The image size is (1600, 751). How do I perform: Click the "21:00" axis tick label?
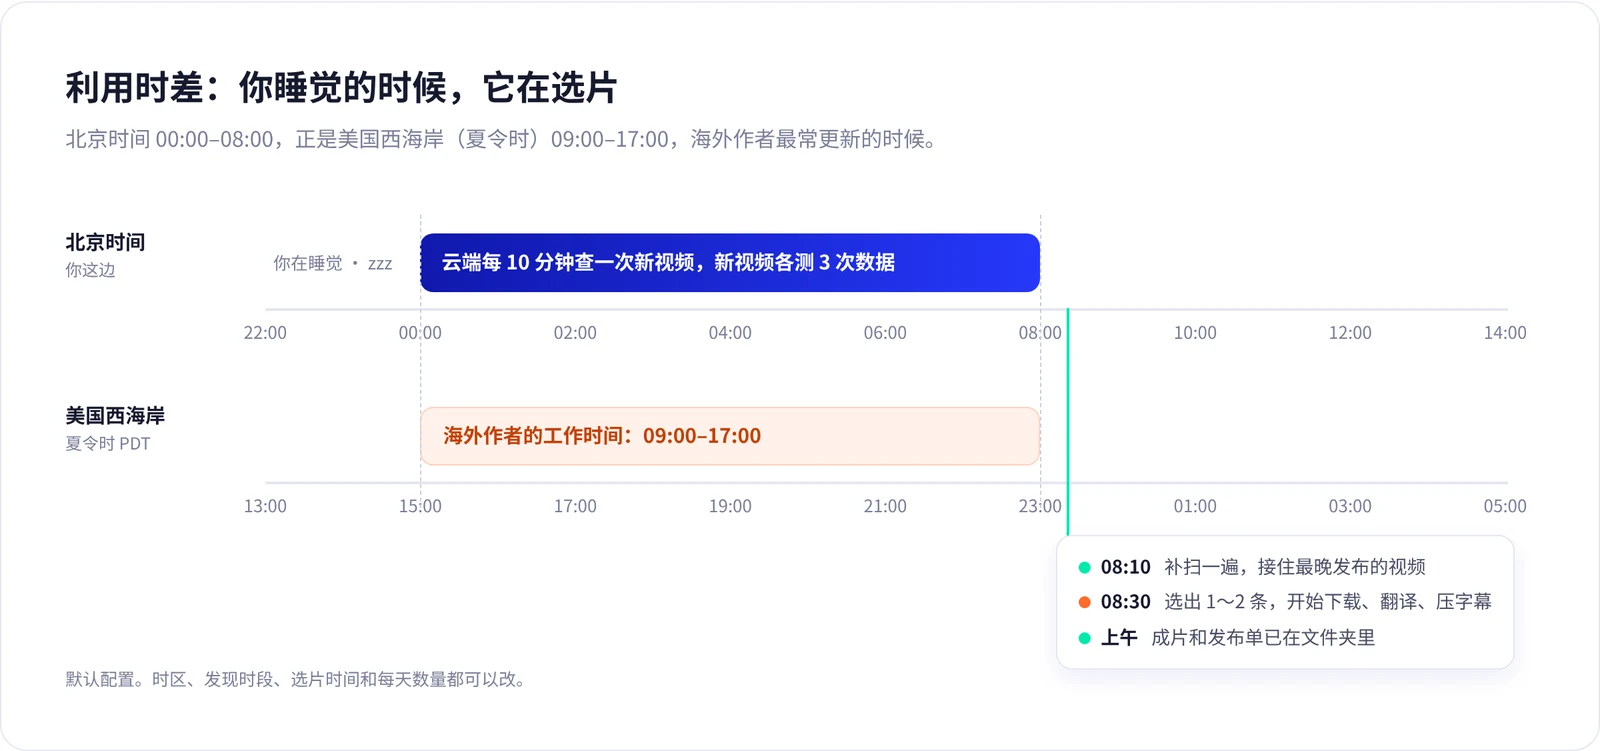(885, 506)
